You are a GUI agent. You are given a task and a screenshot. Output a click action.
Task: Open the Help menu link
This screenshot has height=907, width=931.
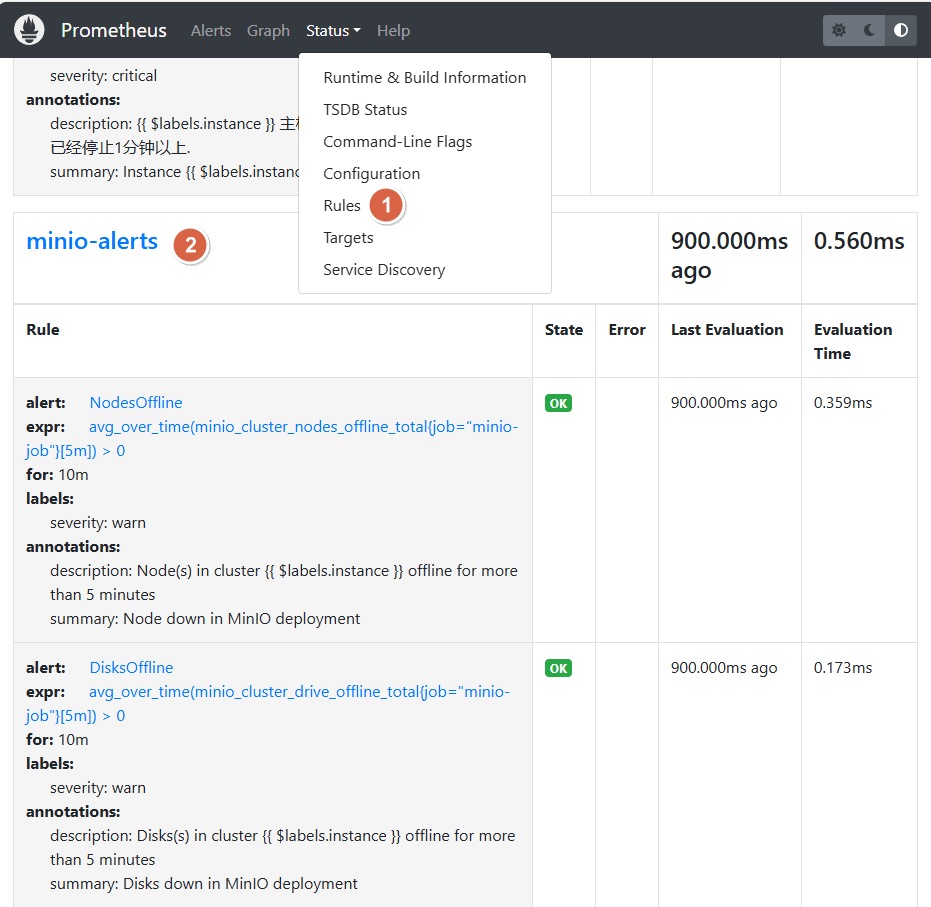pyautogui.click(x=394, y=31)
